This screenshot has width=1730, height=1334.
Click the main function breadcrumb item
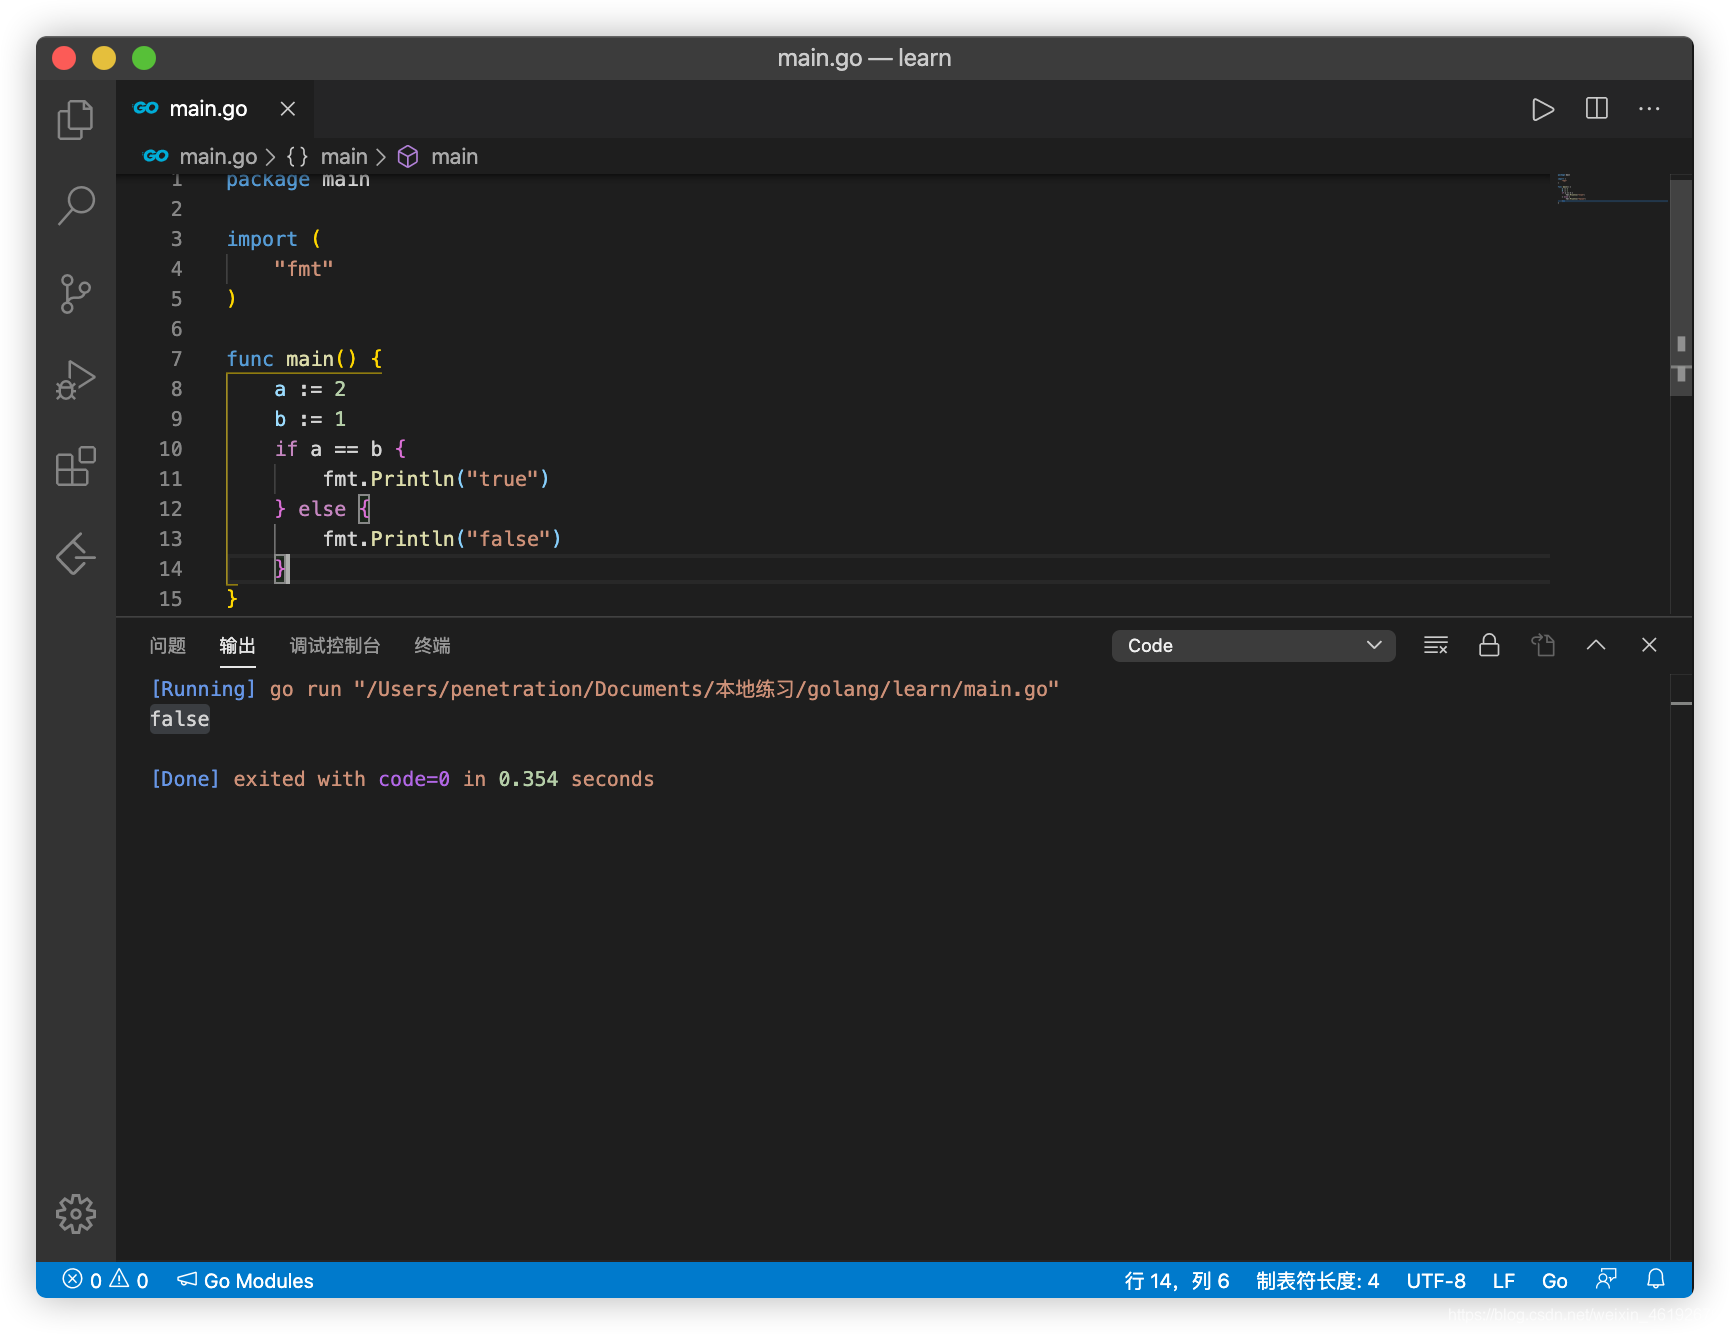click(x=454, y=157)
